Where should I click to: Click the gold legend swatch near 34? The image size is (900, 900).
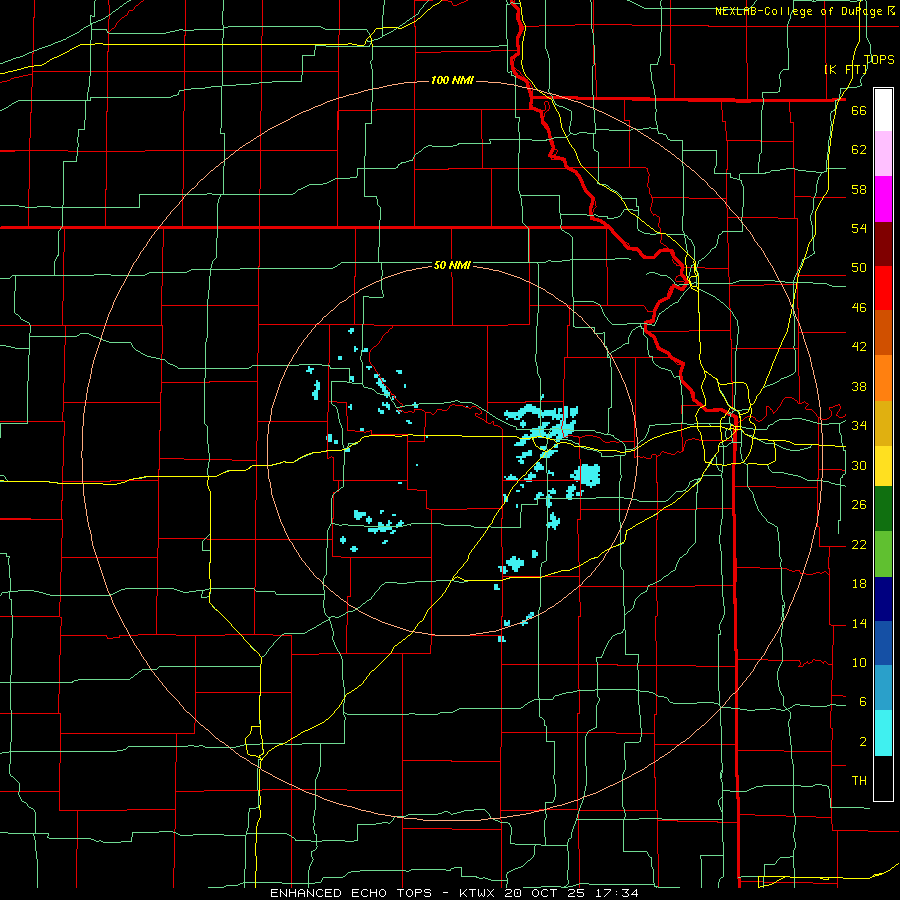coord(883,423)
